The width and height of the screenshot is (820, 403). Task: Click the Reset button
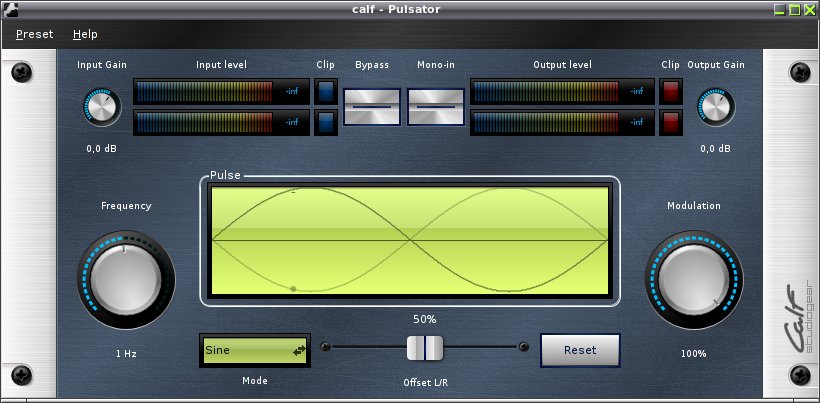pyautogui.click(x=580, y=350)
